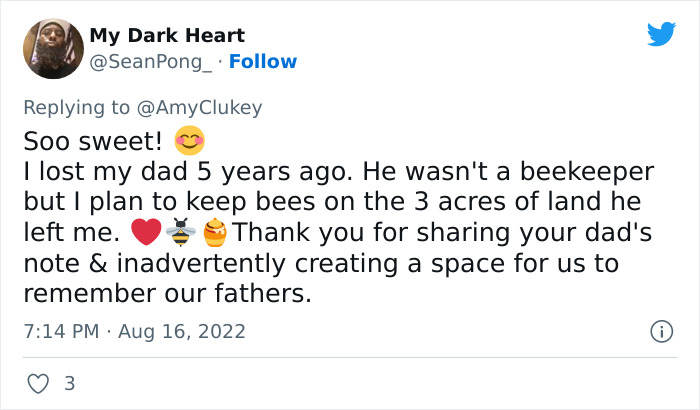Click the 'remember our fathers' line
The image size is (700, 410).
pyautogui.click(x=166, y=295)
